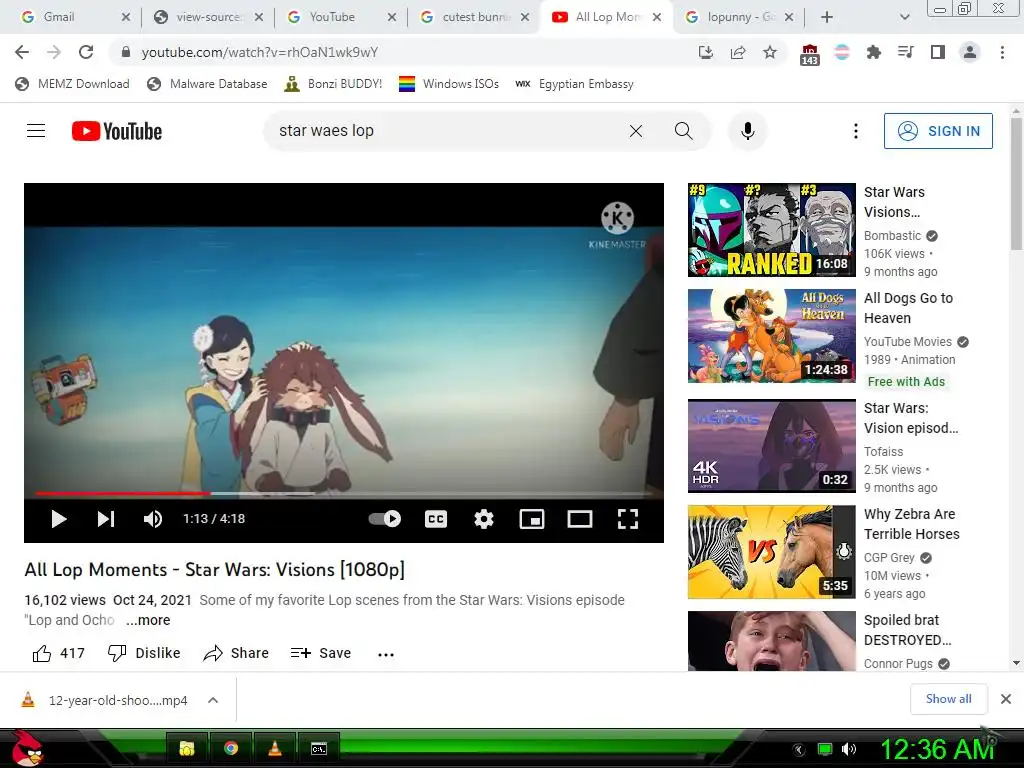Click the search magnifier button
Image resolution: width=1024 pixels, height=768 pixels.
(x=684, y=131)
